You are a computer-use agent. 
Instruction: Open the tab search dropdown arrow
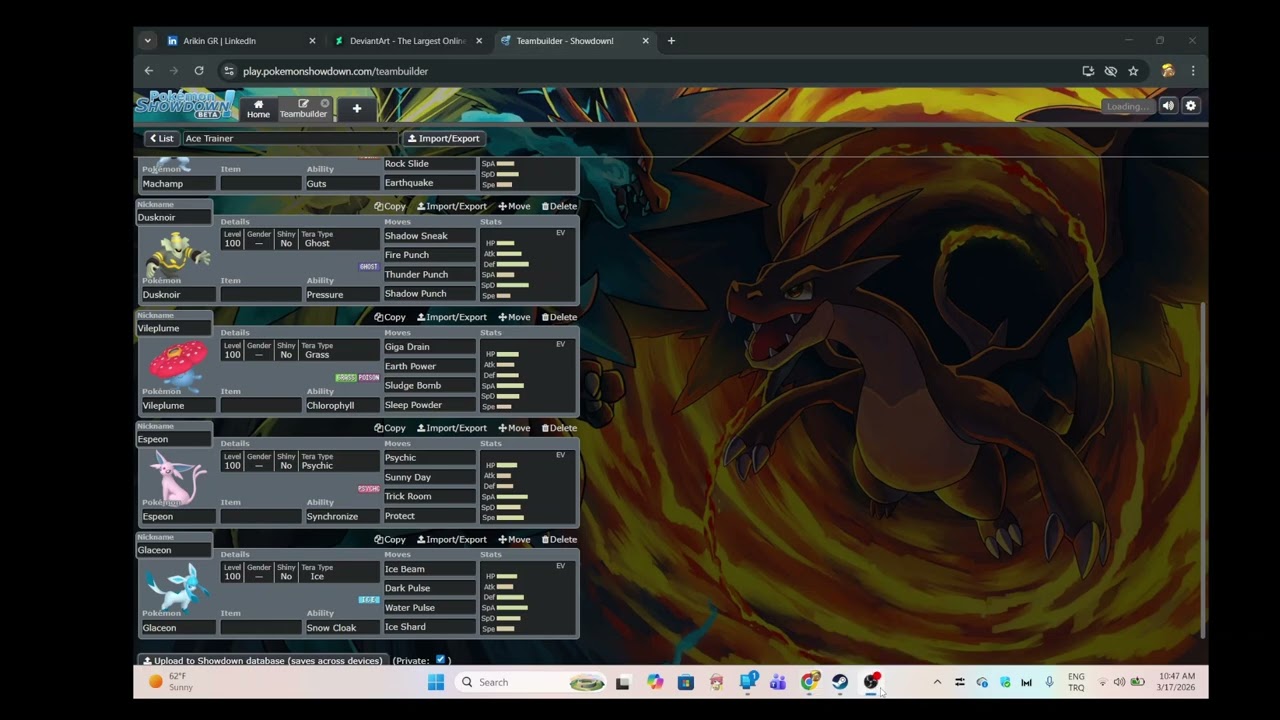pos(148,41)
